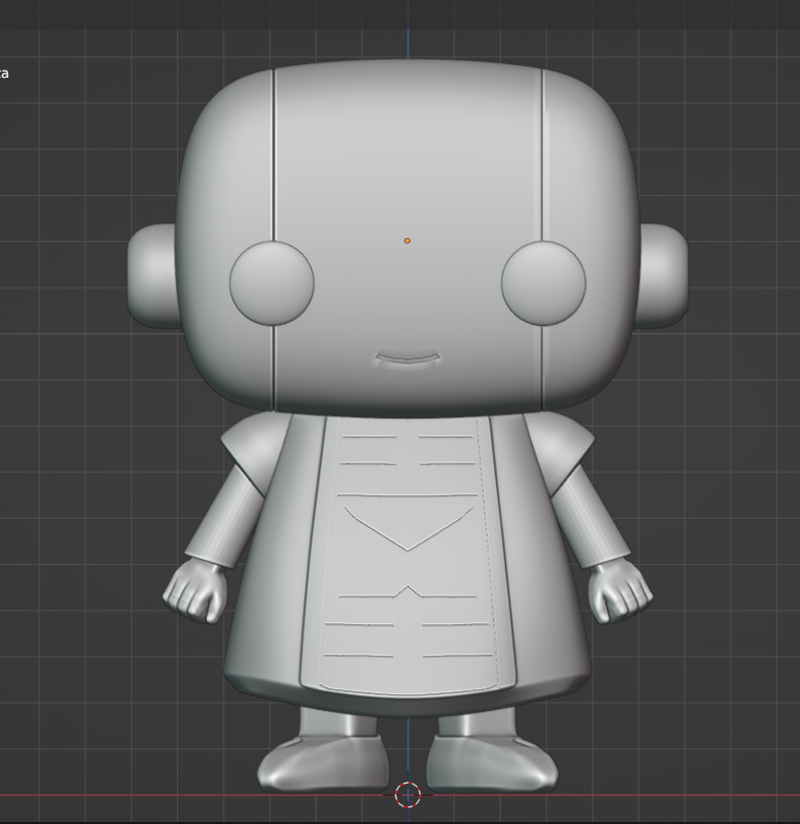Click the round eye on the viewer's right
Image resolution: width=800 pixels, height=824 pixels.
[x=543, y=283]
